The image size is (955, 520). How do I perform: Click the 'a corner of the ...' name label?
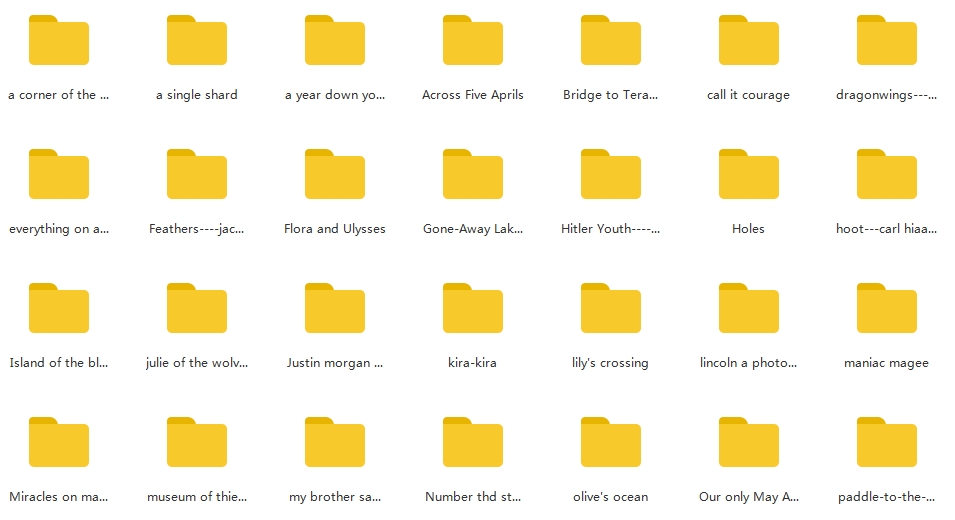(x=58, y=95)
